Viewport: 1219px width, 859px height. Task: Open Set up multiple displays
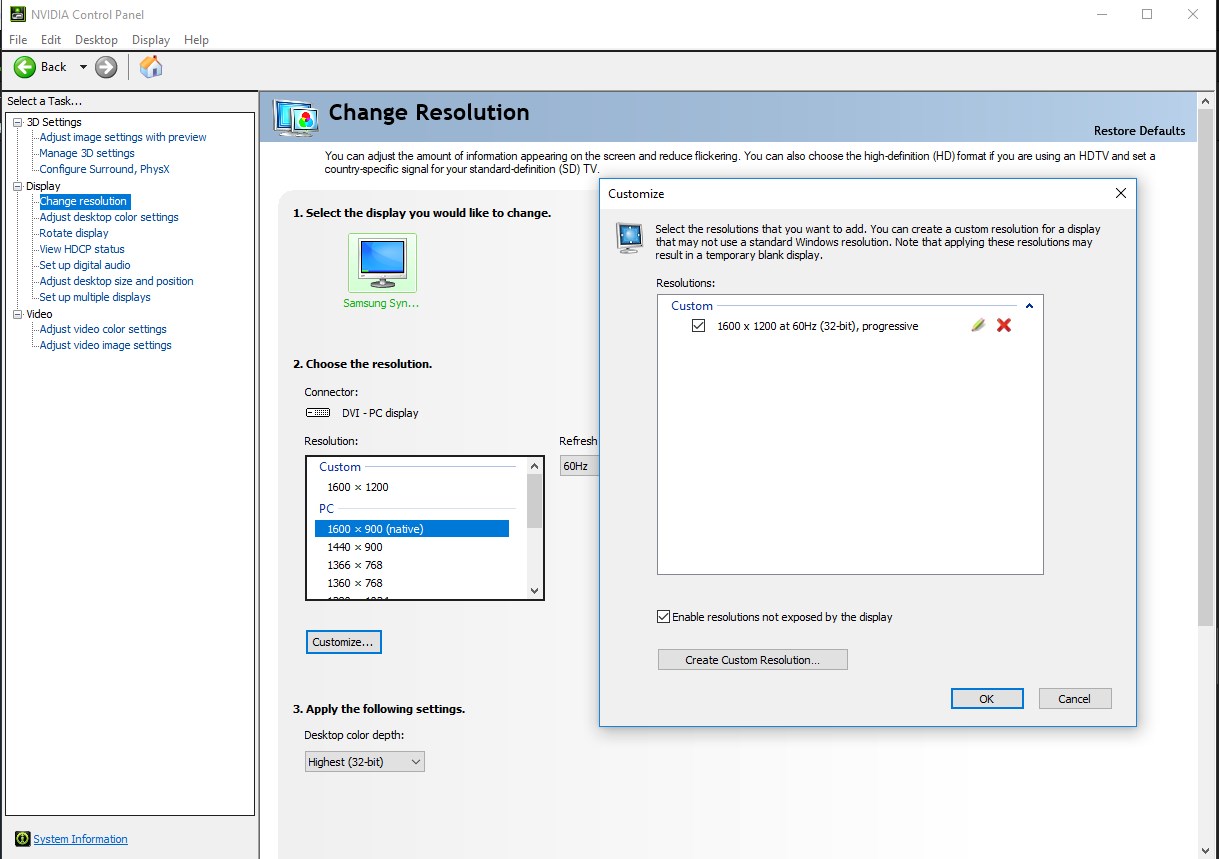pyautogui.click(x=95, y=297)
